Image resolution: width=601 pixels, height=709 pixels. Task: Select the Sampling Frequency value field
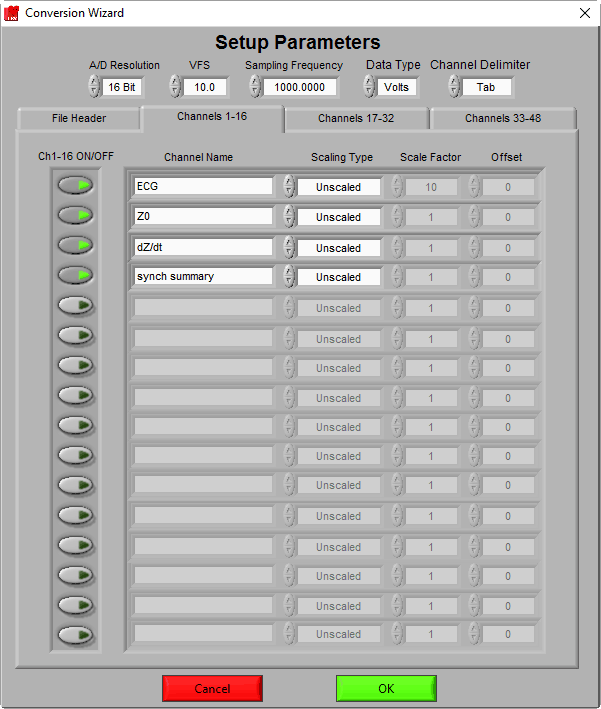pos(300,87)
